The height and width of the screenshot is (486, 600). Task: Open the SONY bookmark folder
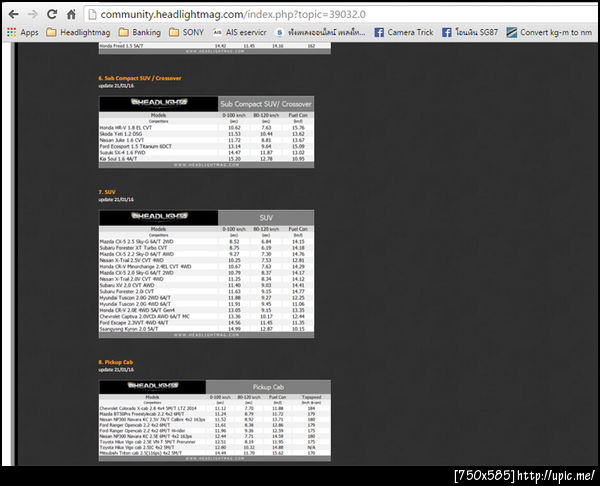[x=186, y=33]
